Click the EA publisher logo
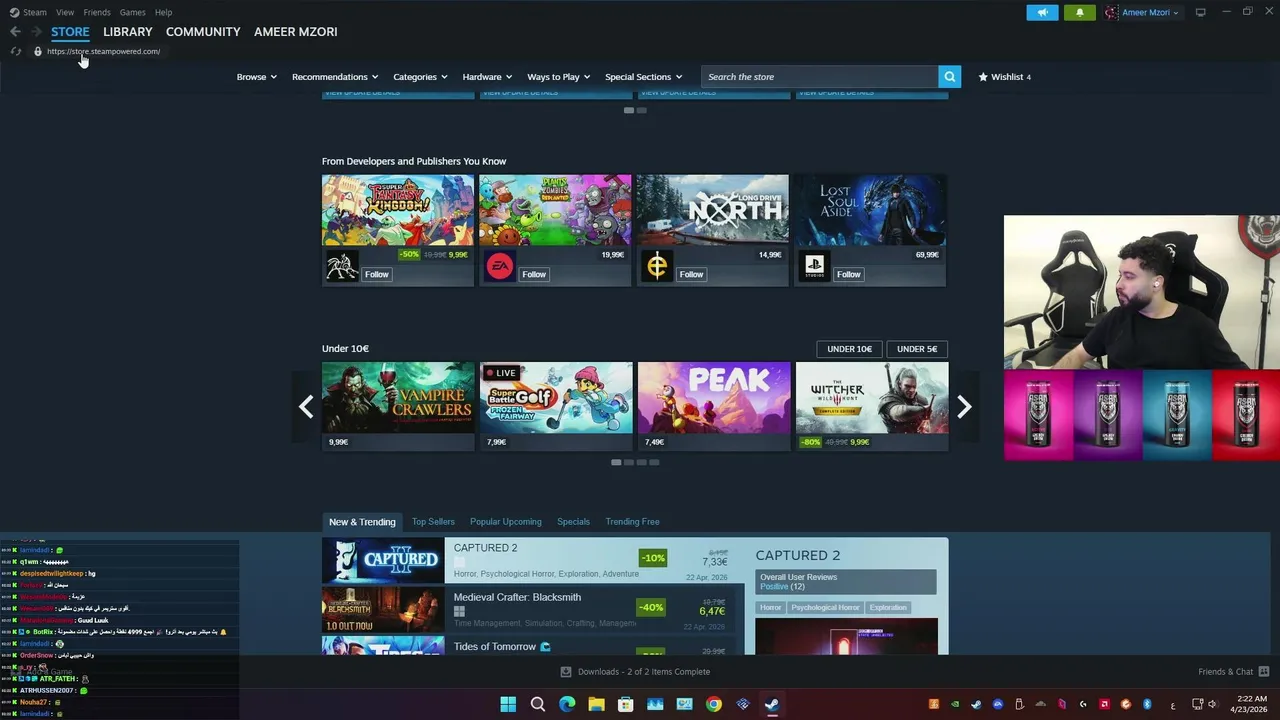Image resolution: width=1280 pixels, height=720 pixels. (500, 266)
